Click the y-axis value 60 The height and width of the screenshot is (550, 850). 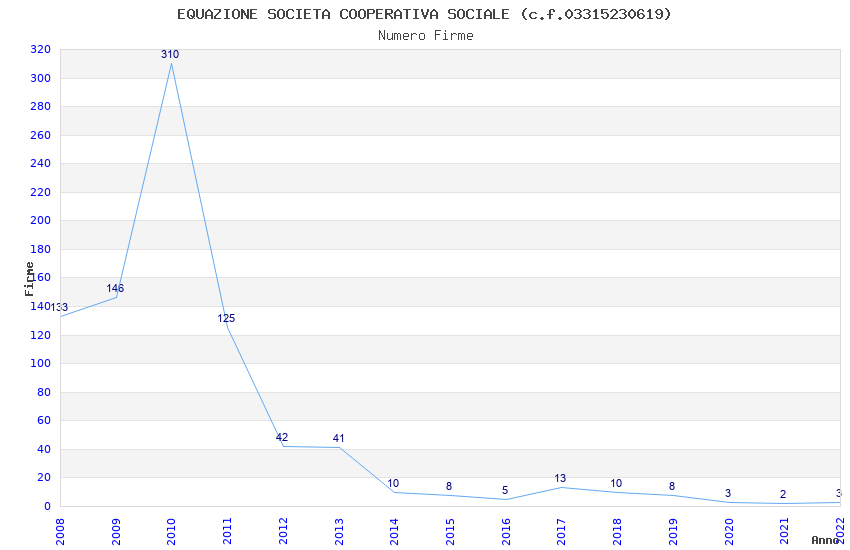[44, 420]
